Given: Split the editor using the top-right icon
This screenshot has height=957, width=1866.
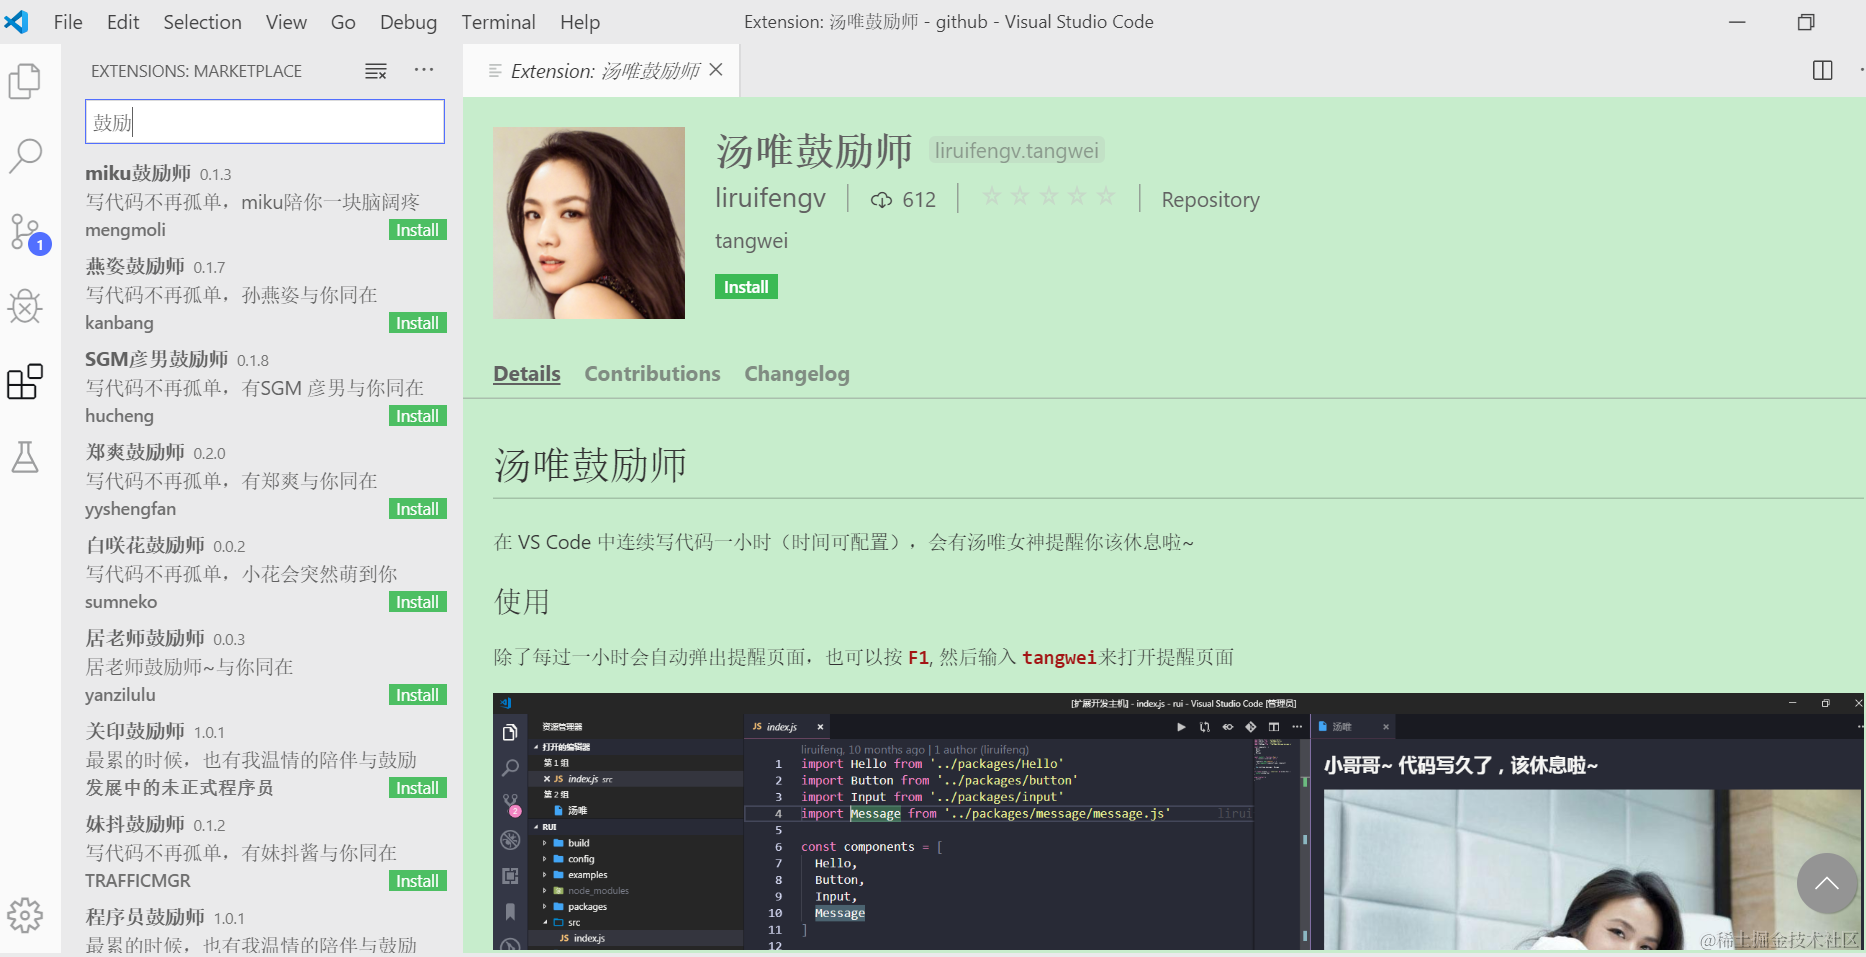Looking at the screenshot, I should tap(1822, 70).
